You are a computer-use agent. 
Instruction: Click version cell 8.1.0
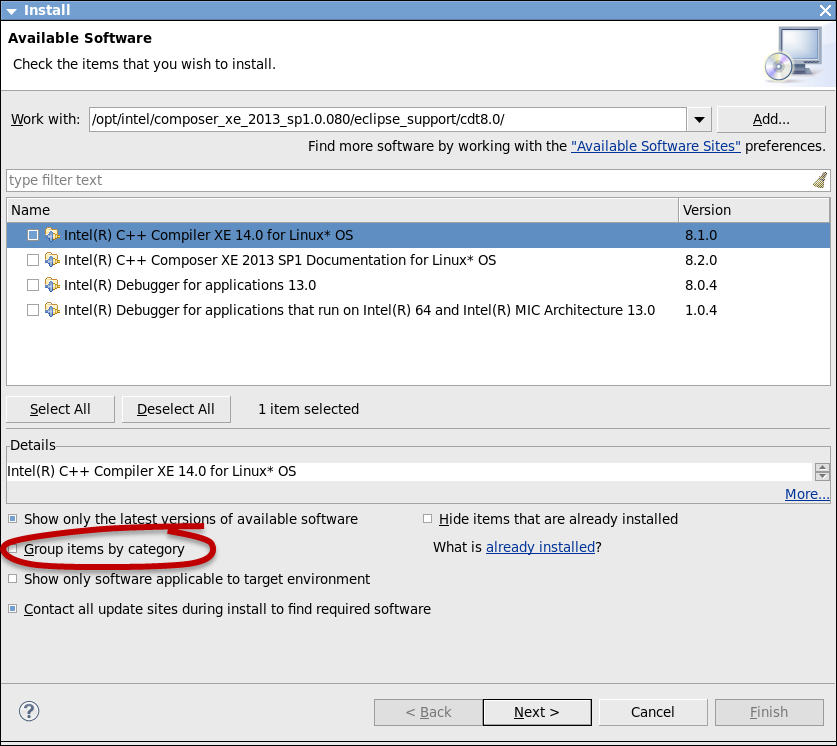(701, 235)
